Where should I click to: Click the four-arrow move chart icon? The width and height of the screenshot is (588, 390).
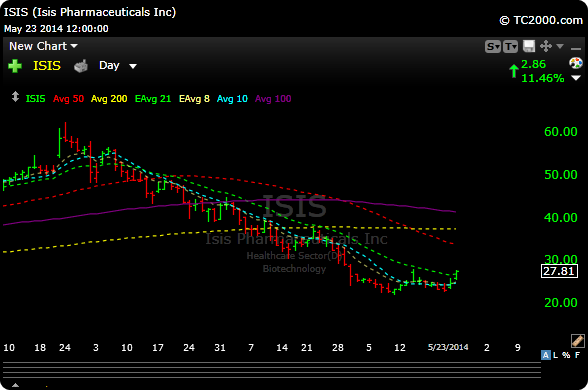(x=546, y=46)
